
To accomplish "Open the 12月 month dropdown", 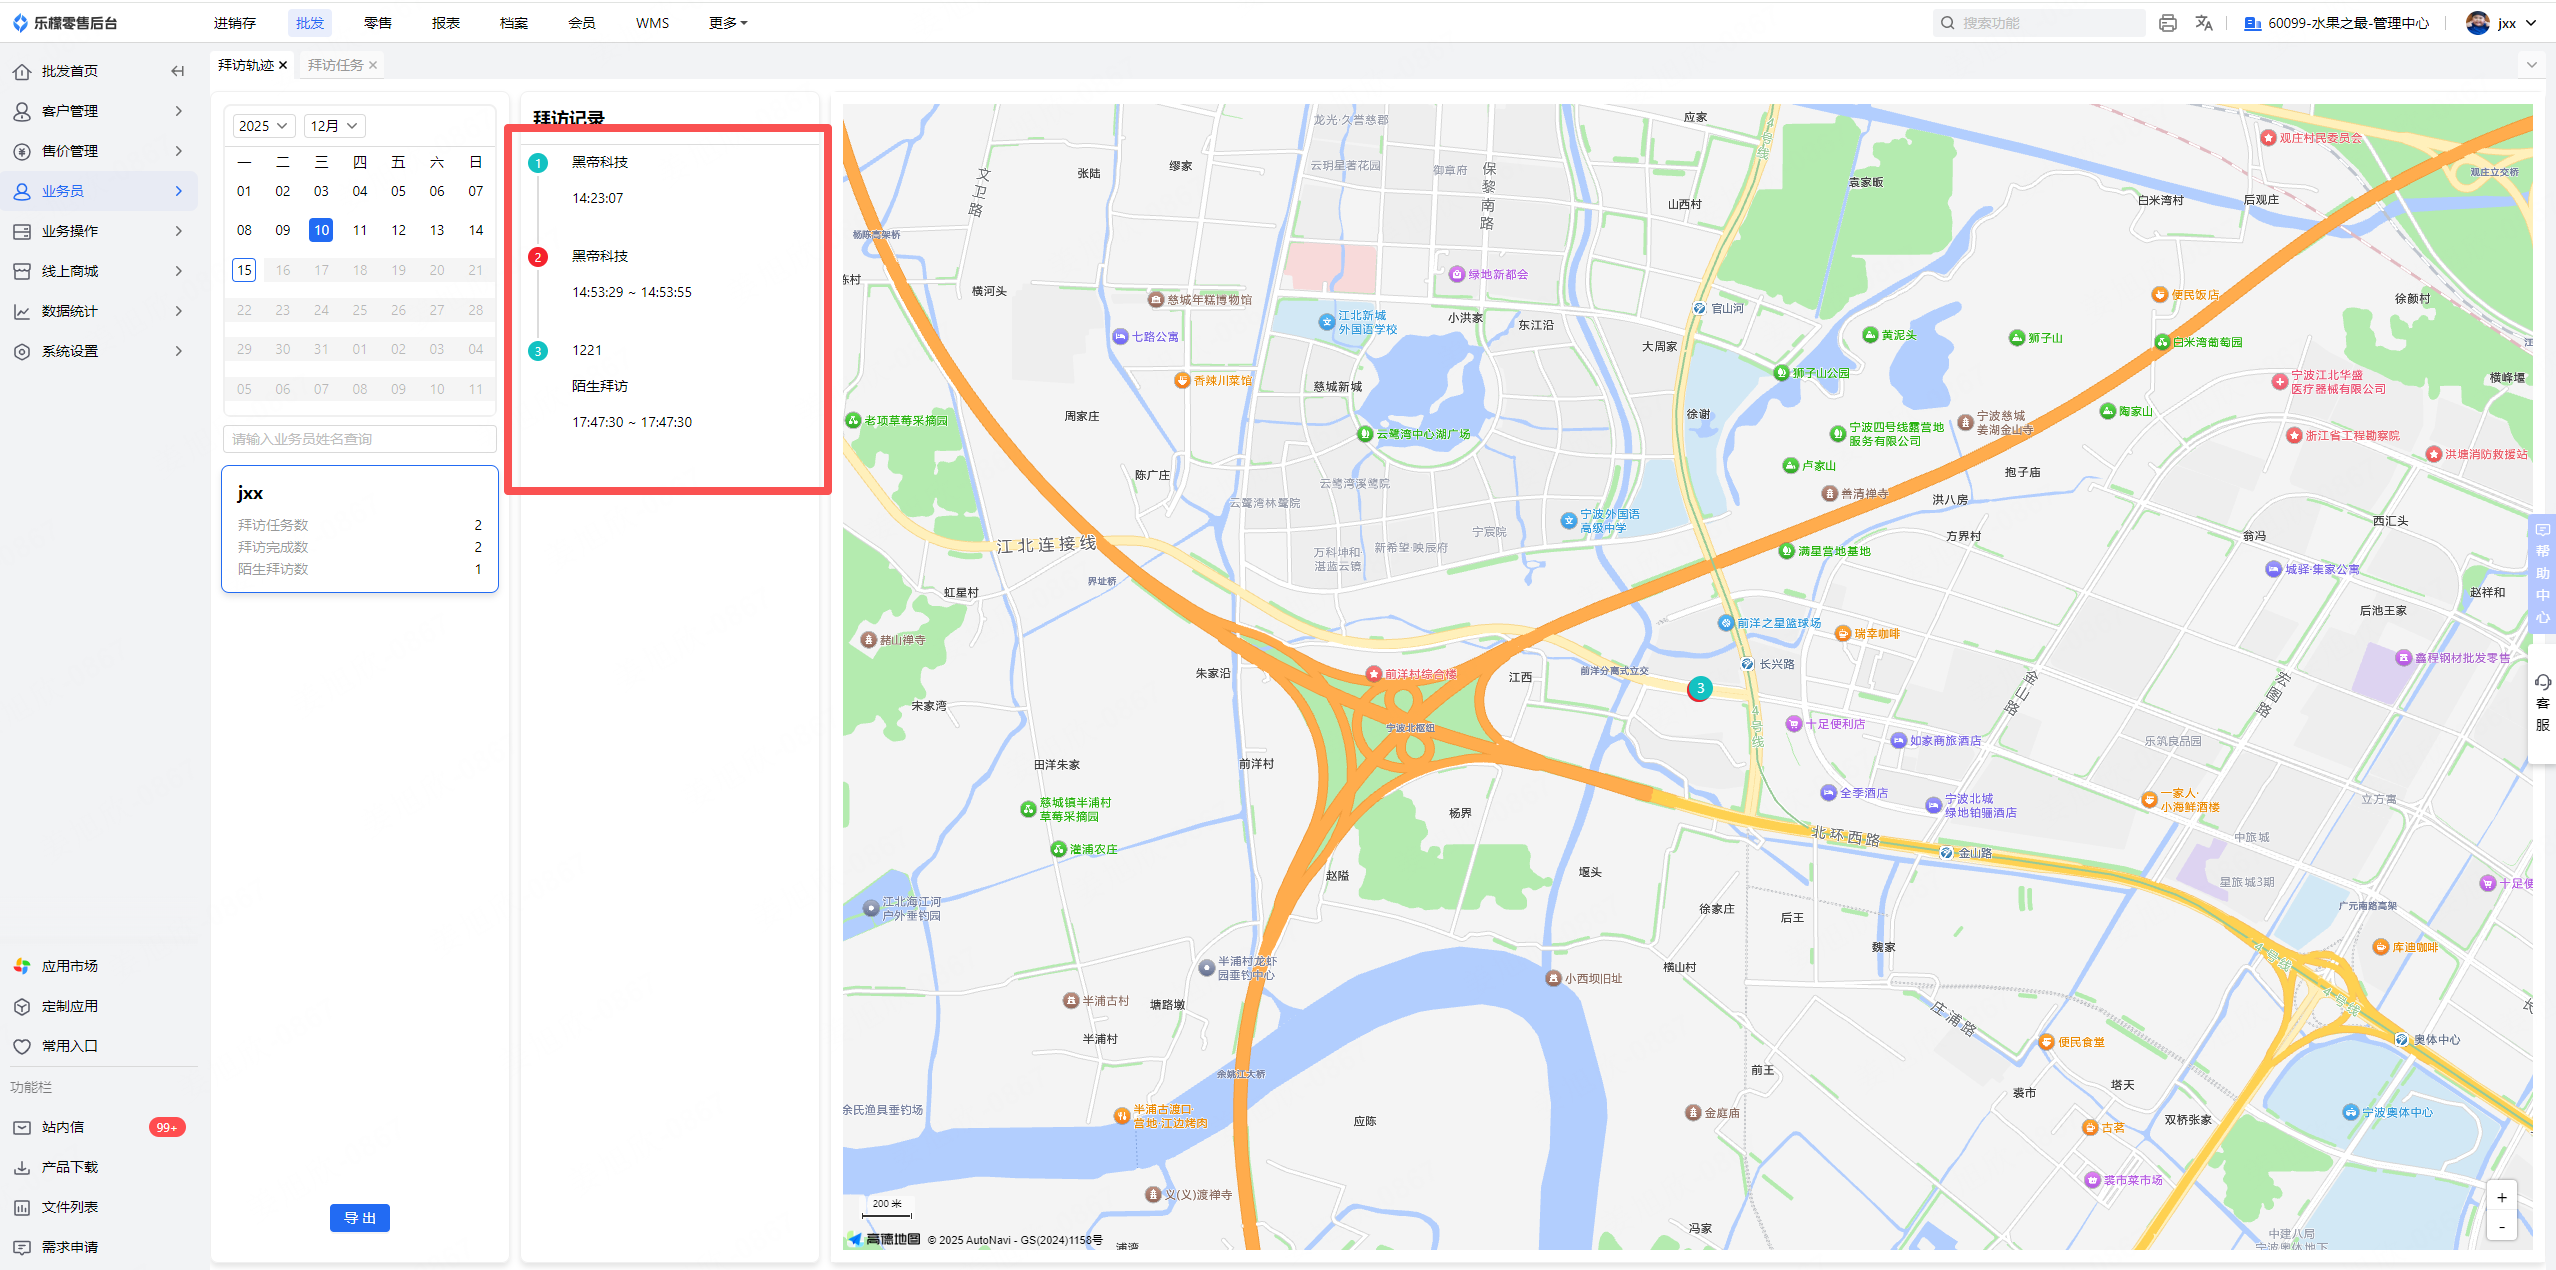I will pos(333,126).
